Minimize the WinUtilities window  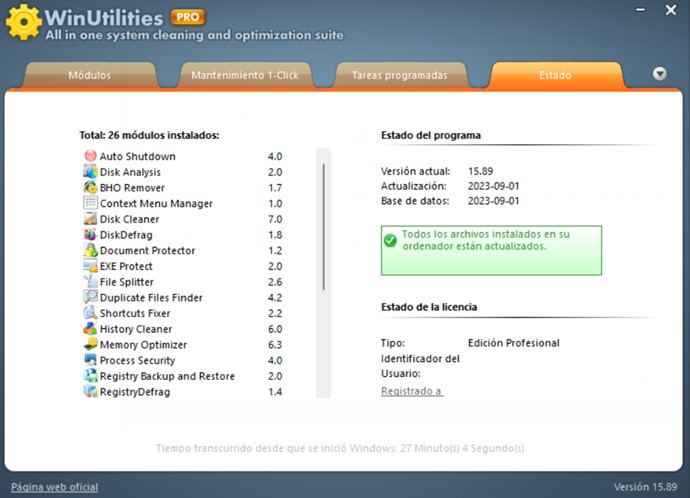click(x=641, y=10)
